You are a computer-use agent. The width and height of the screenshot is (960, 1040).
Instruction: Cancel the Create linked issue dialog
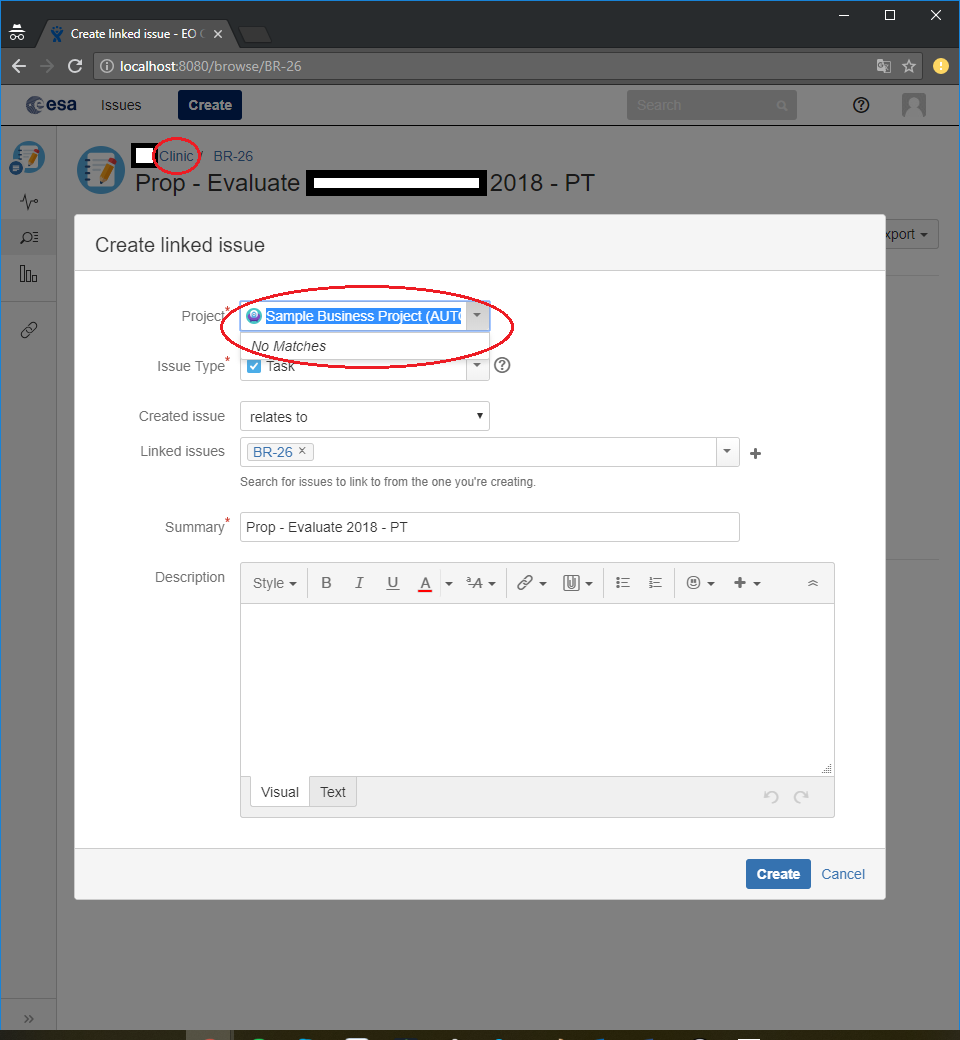tap(843, 874)
